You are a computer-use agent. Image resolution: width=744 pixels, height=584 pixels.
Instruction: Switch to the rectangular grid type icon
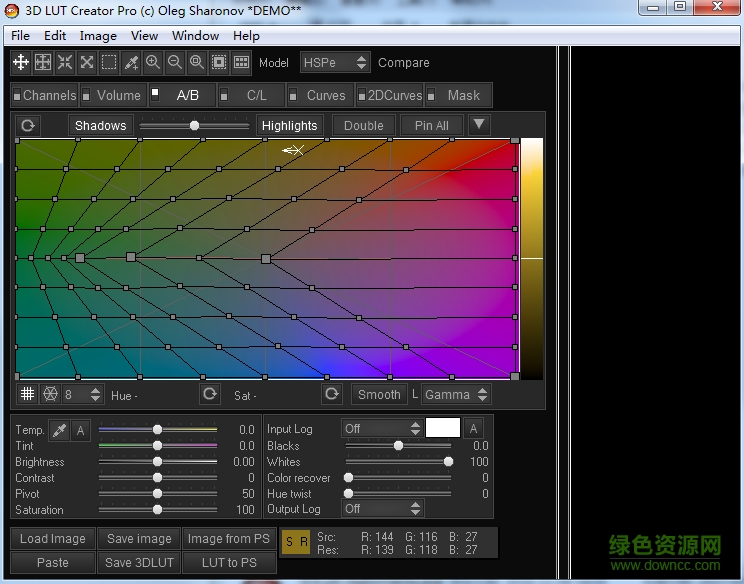28,394
